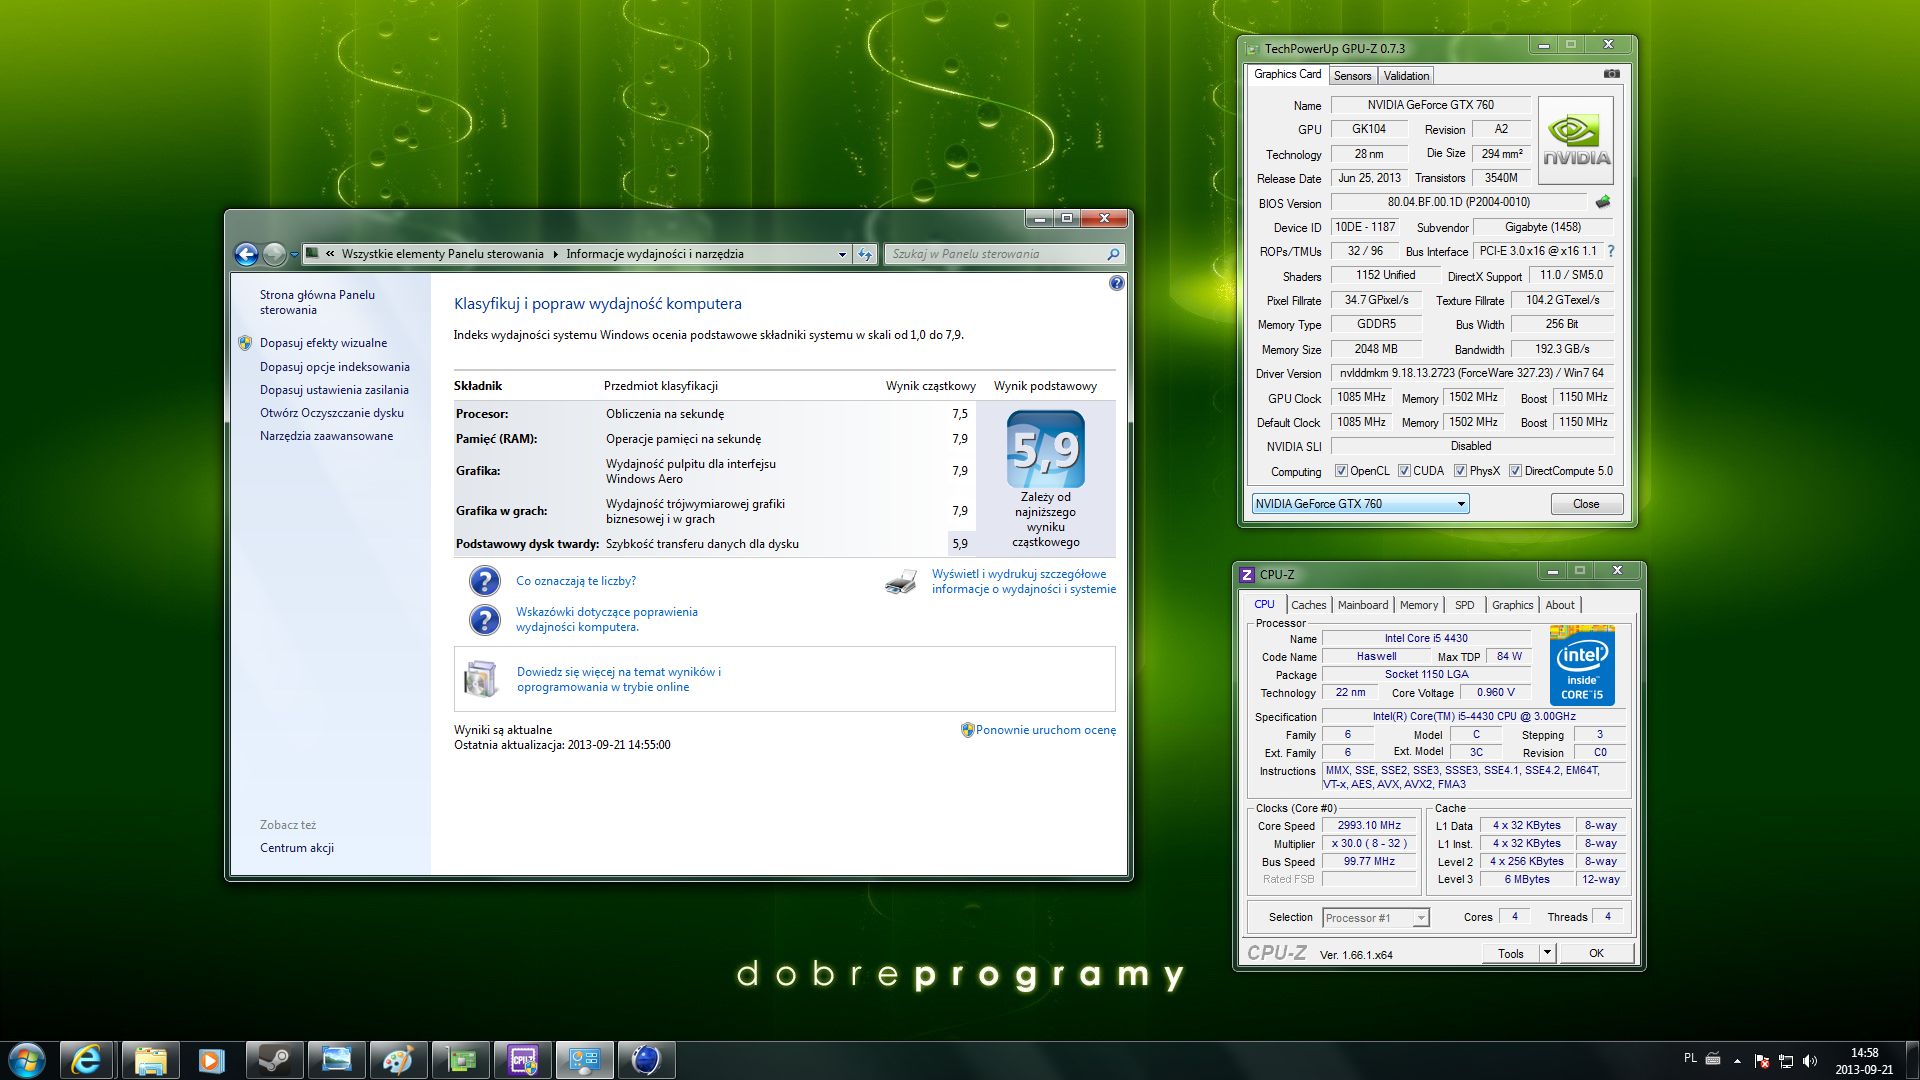Open the CPU-Z Mainboard tab
Viewport: 1920px width, 1080px height.
pos(1362,605)
